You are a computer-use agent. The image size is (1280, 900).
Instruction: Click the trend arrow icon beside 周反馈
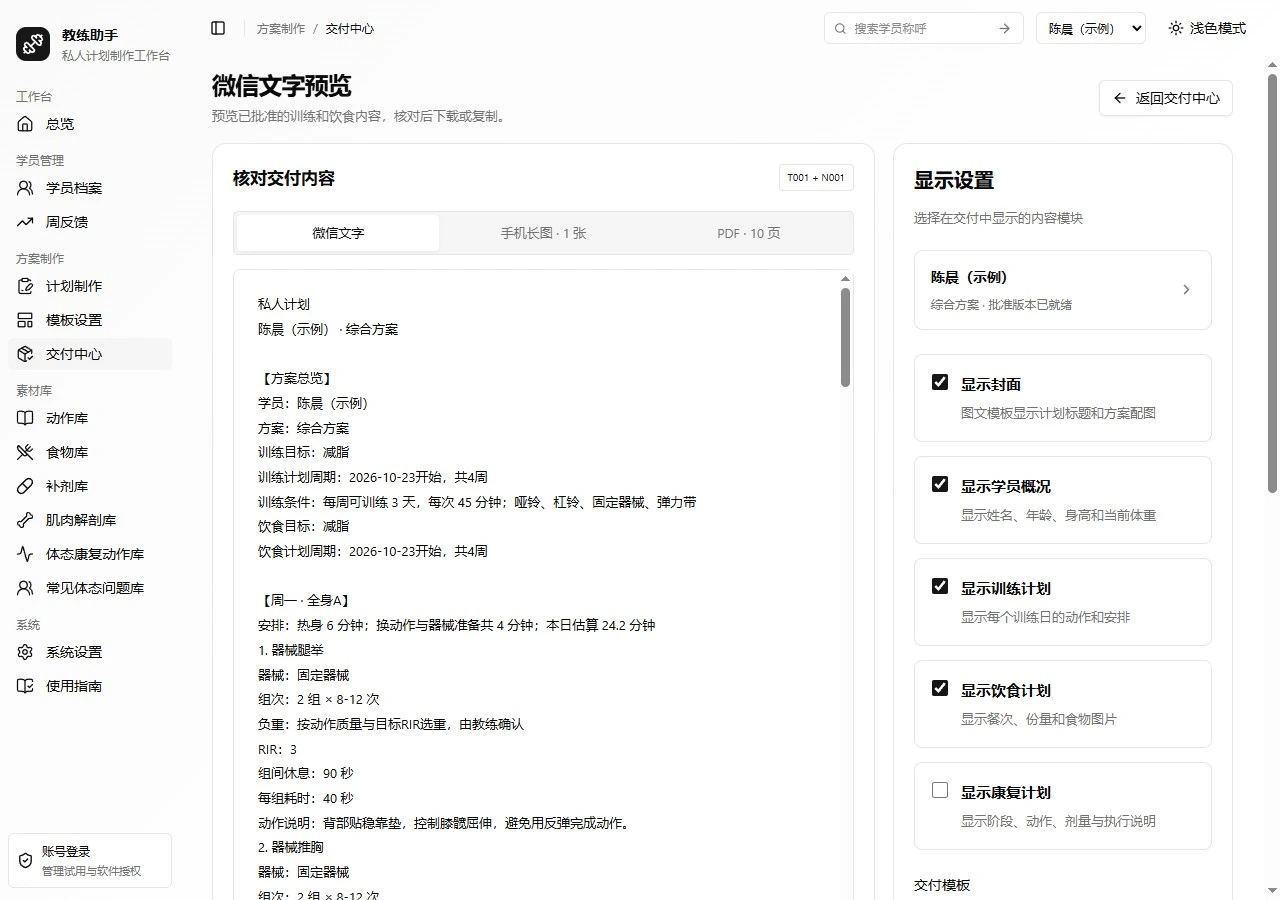pyautogui.click(x=26, y=222)
